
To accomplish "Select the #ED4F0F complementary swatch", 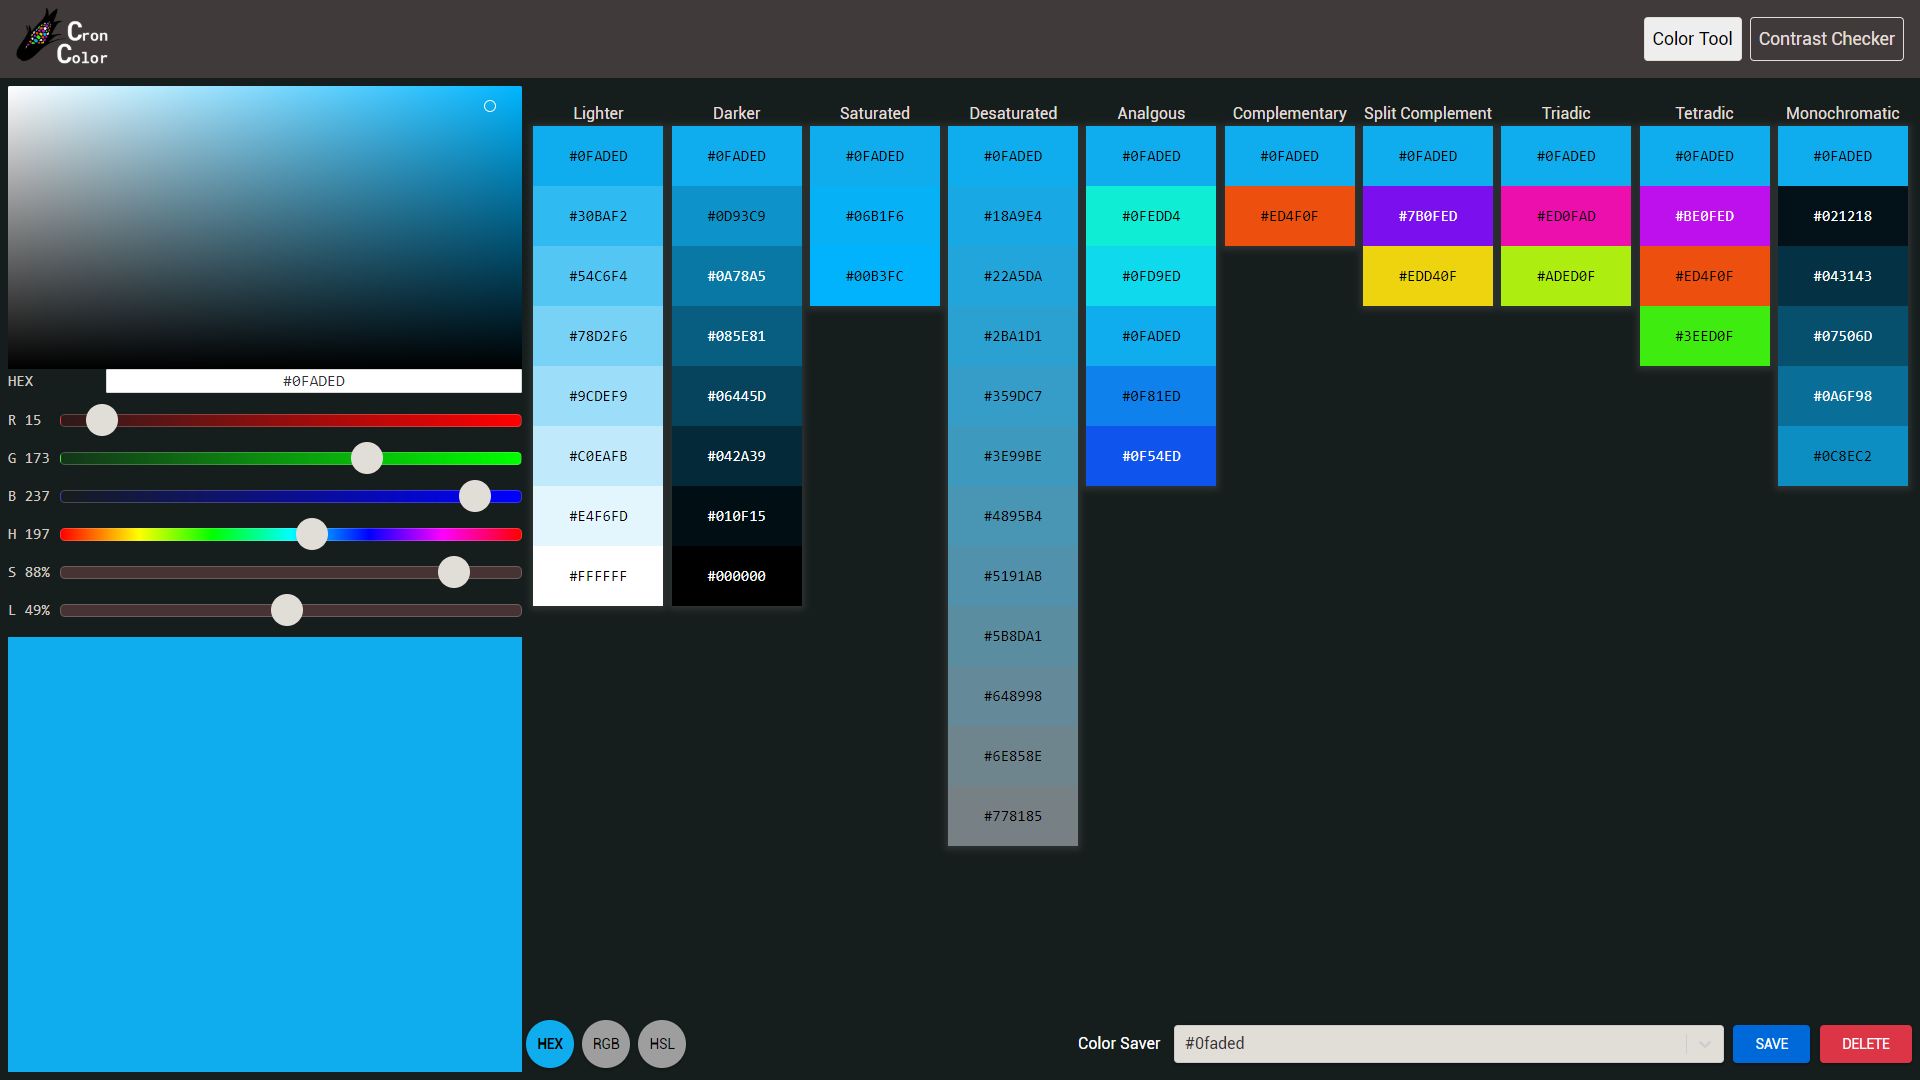I will [x=1289, y=216].
